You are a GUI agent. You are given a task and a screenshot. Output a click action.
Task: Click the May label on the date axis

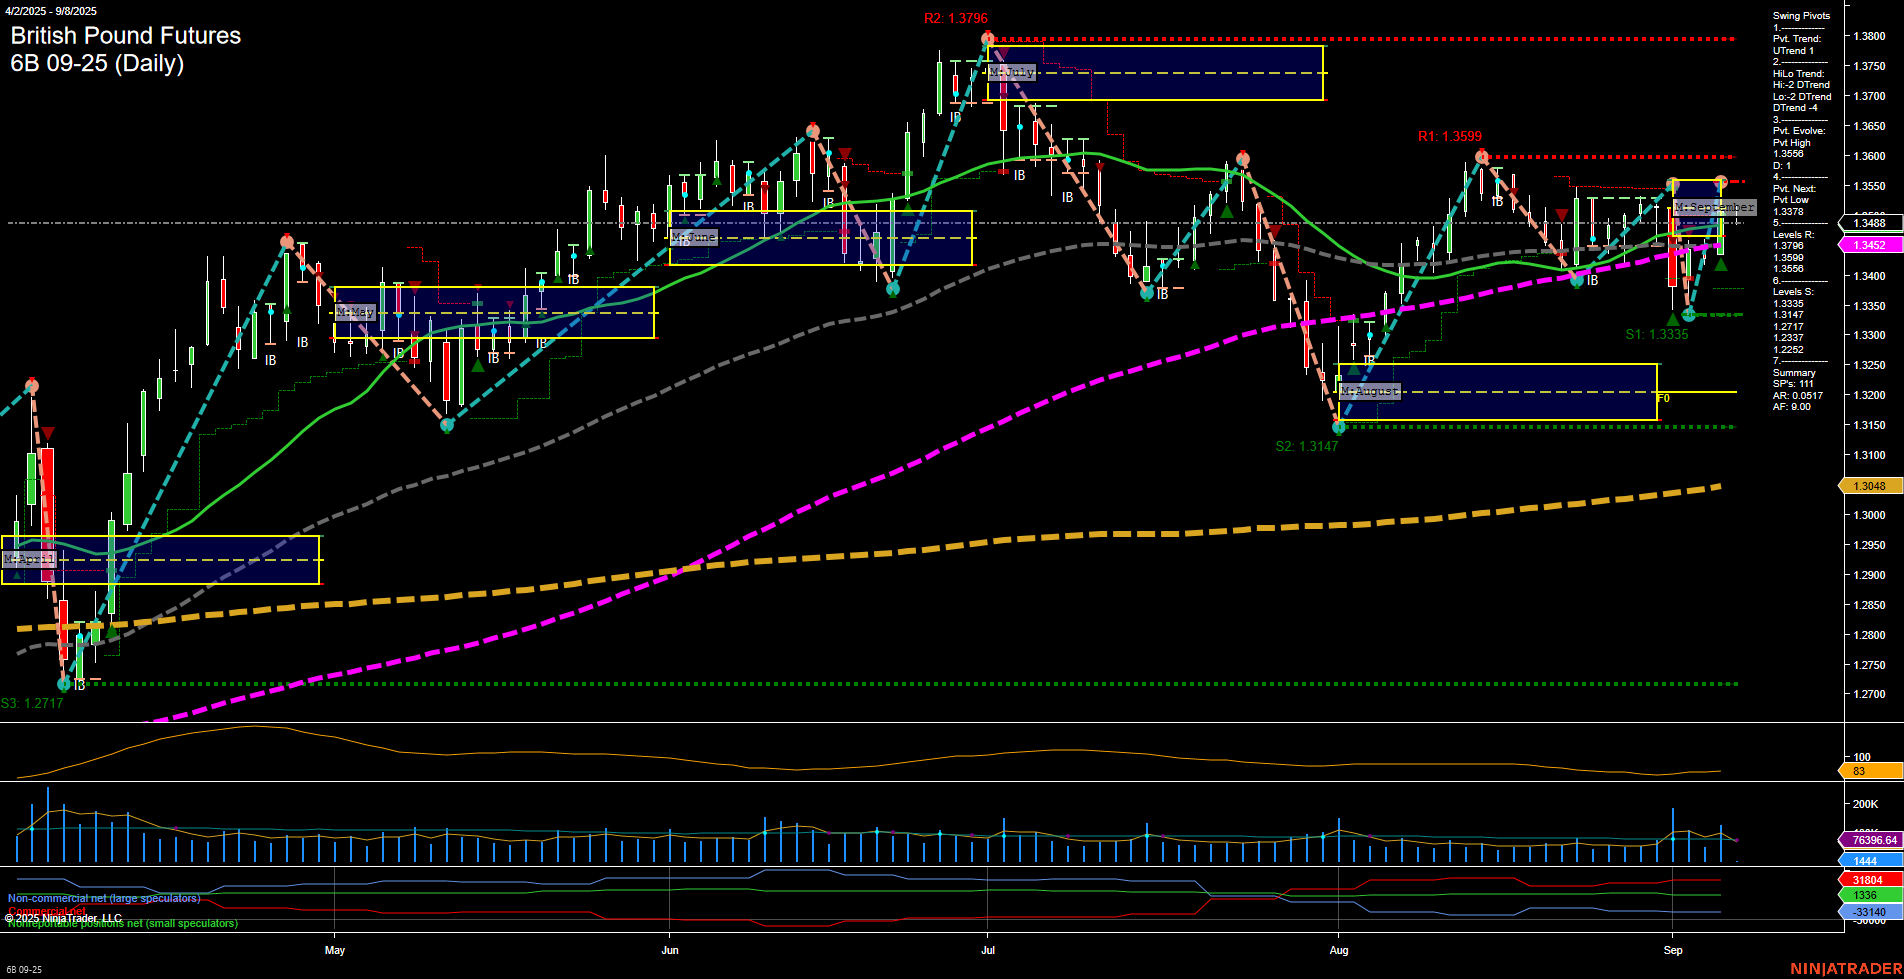point(336,950)
